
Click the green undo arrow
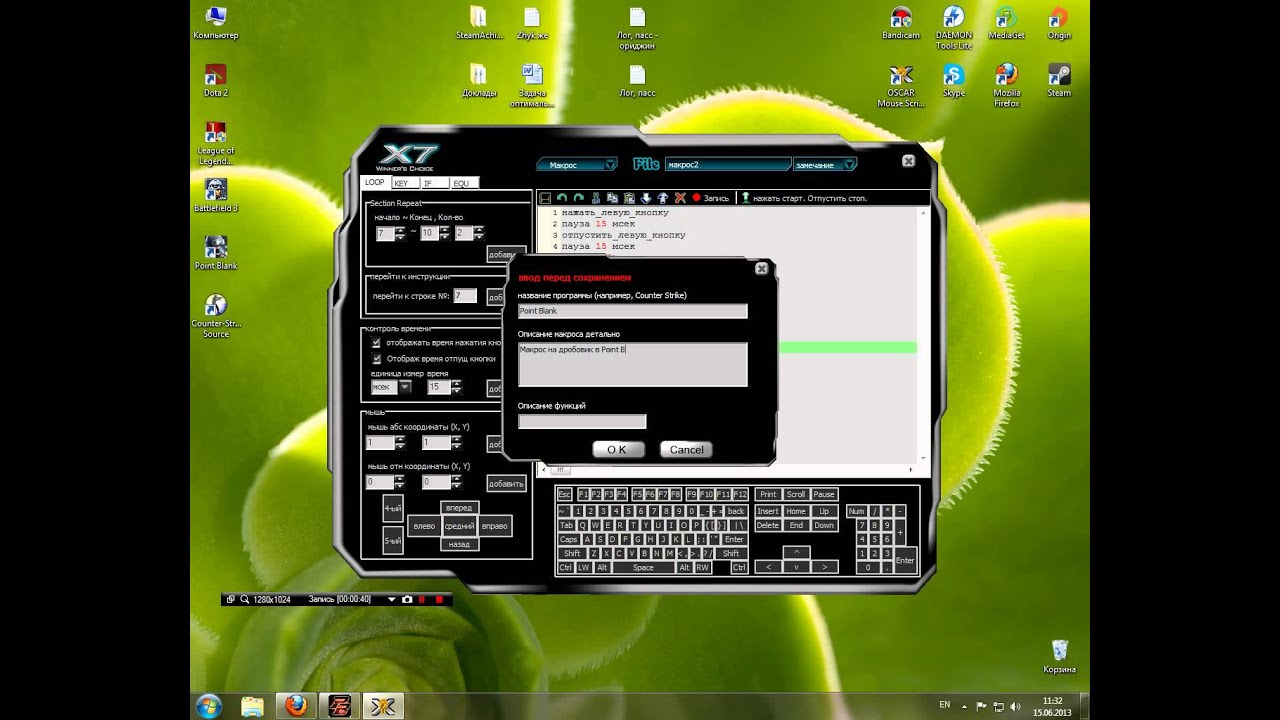point(562,198)
